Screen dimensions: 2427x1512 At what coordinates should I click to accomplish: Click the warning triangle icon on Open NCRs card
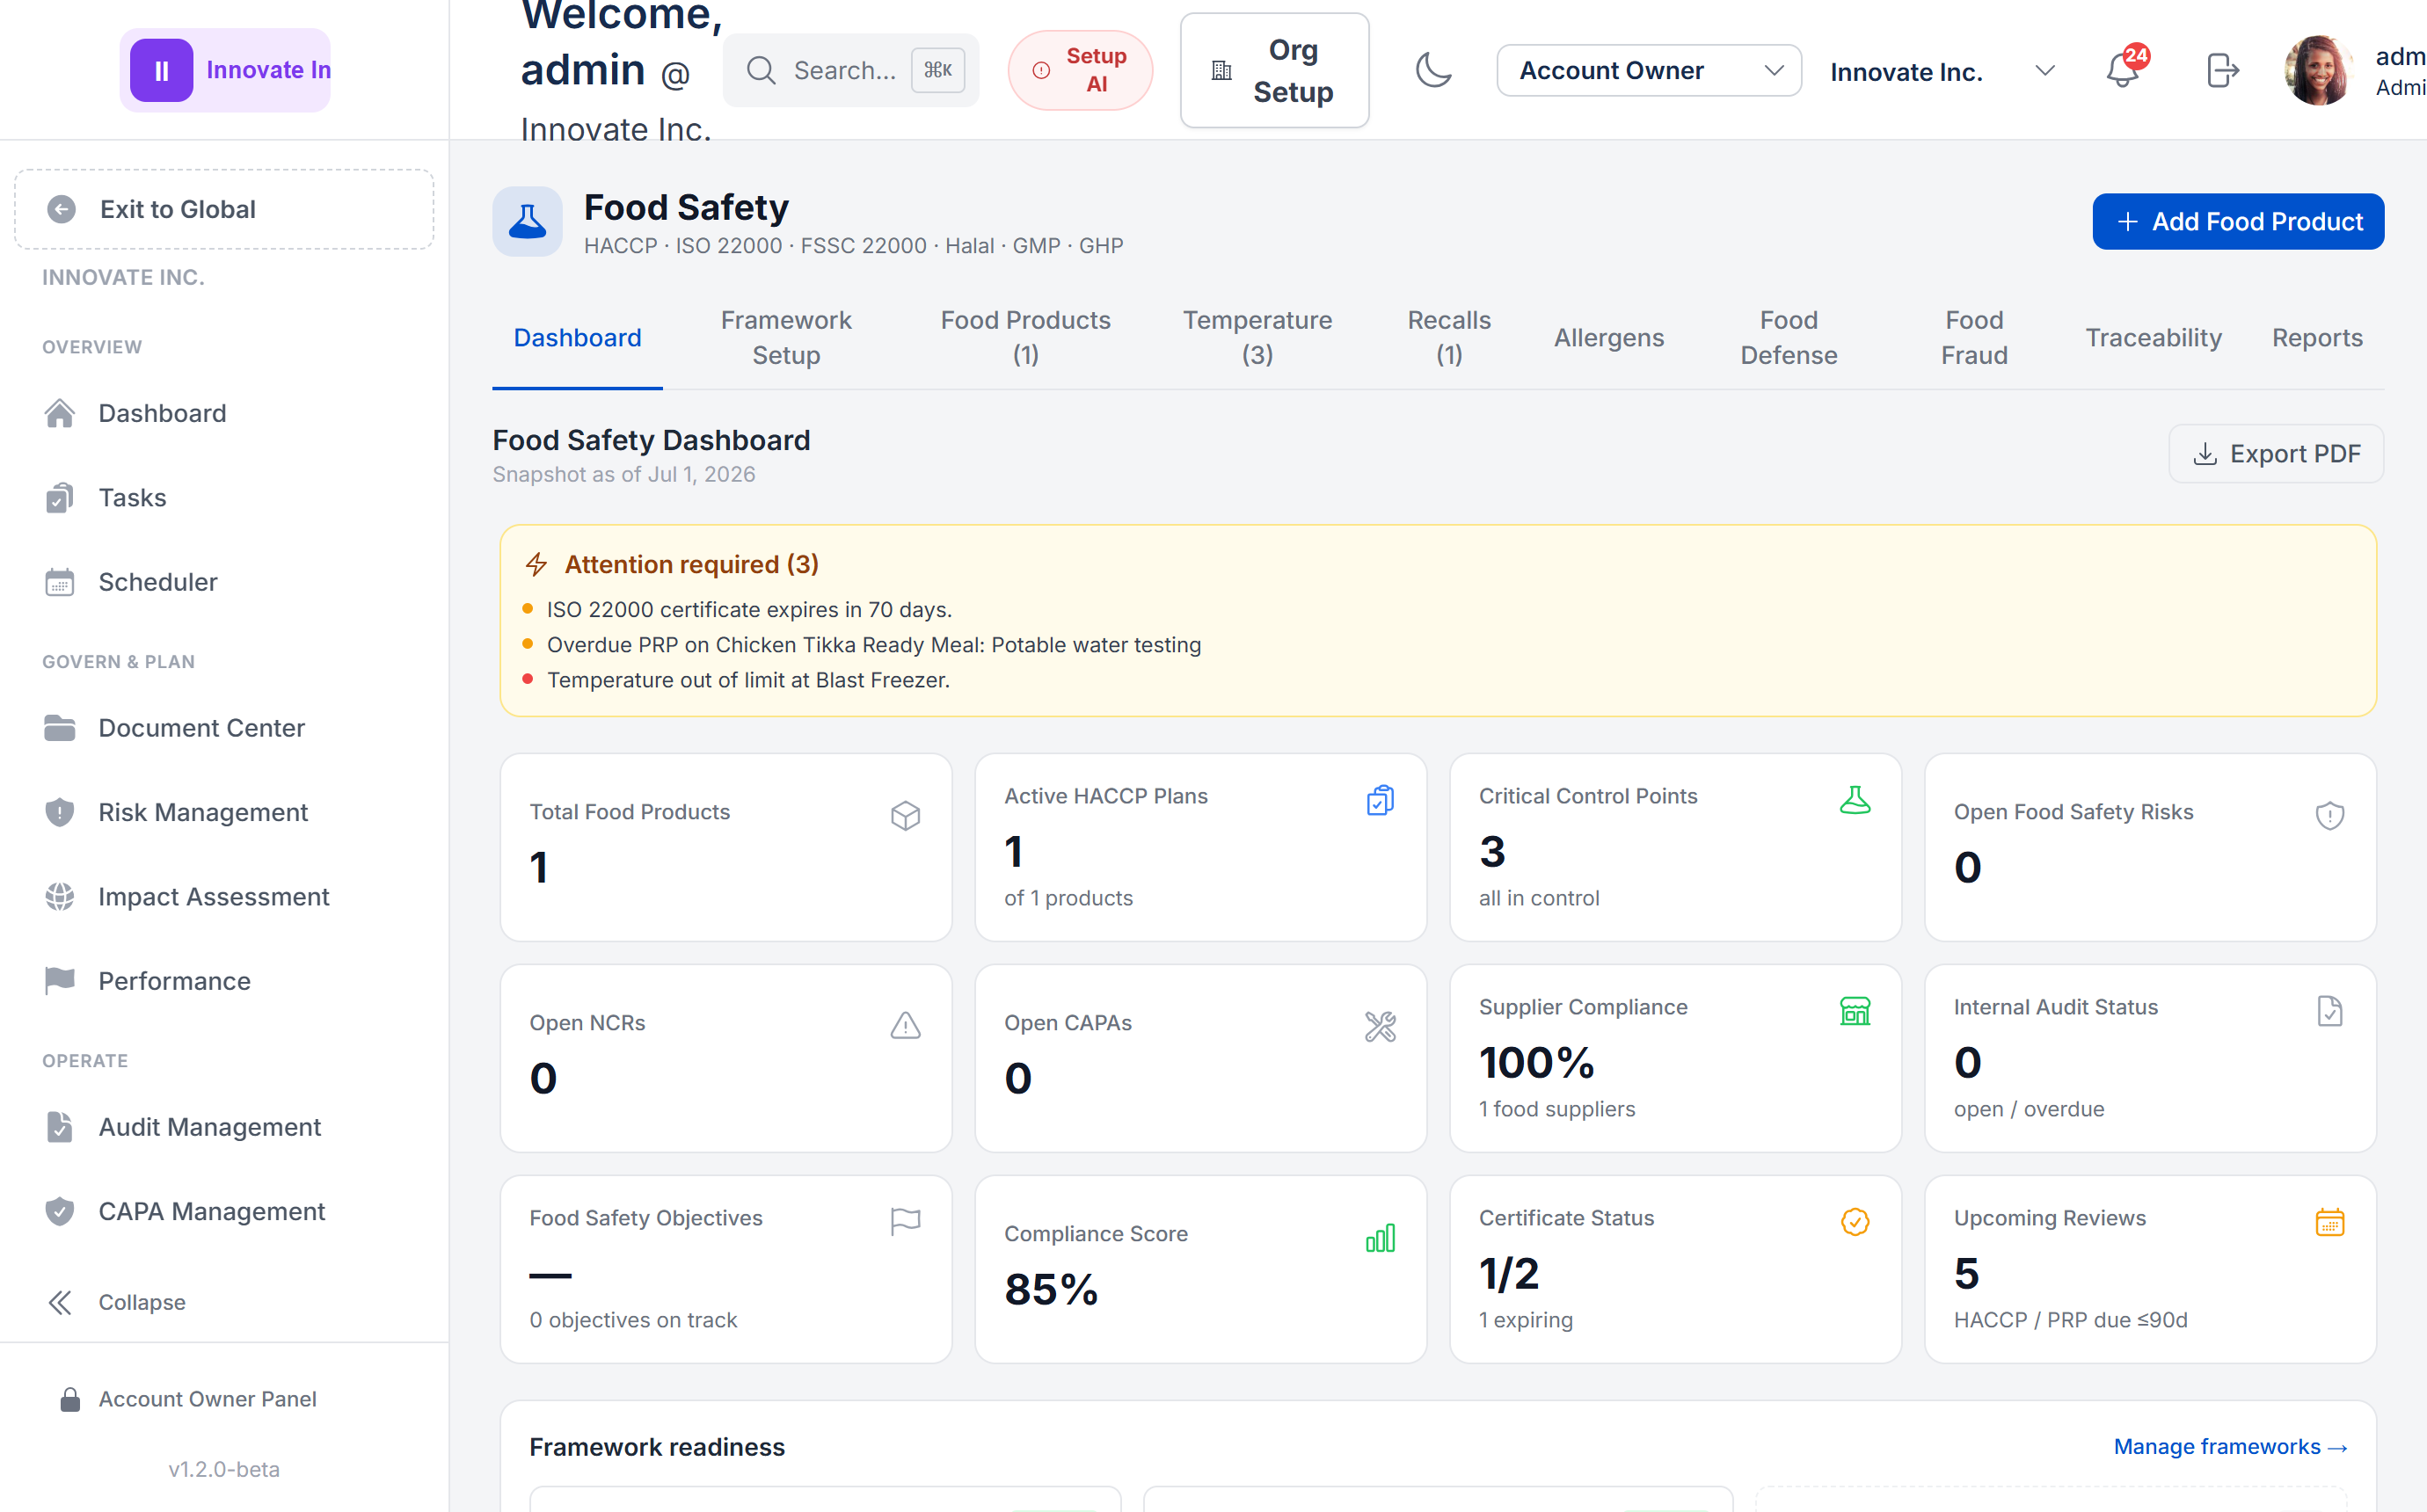906,1026
